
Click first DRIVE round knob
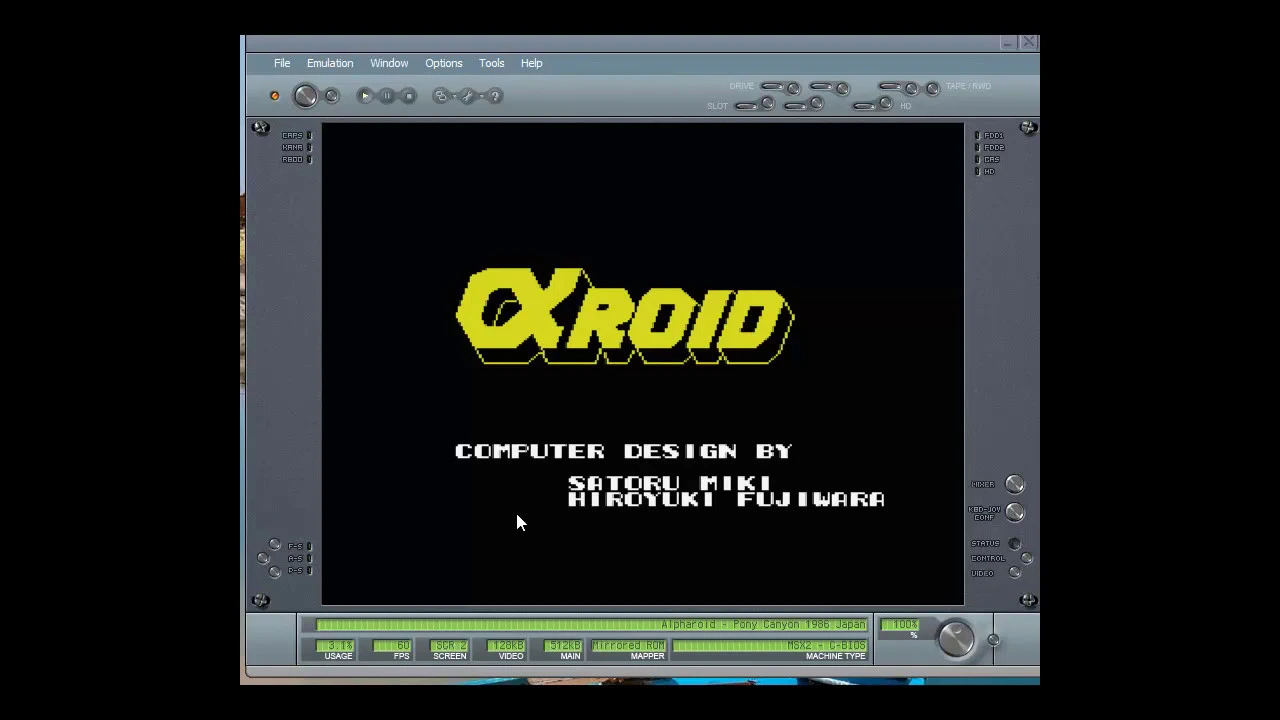(793, 88)
